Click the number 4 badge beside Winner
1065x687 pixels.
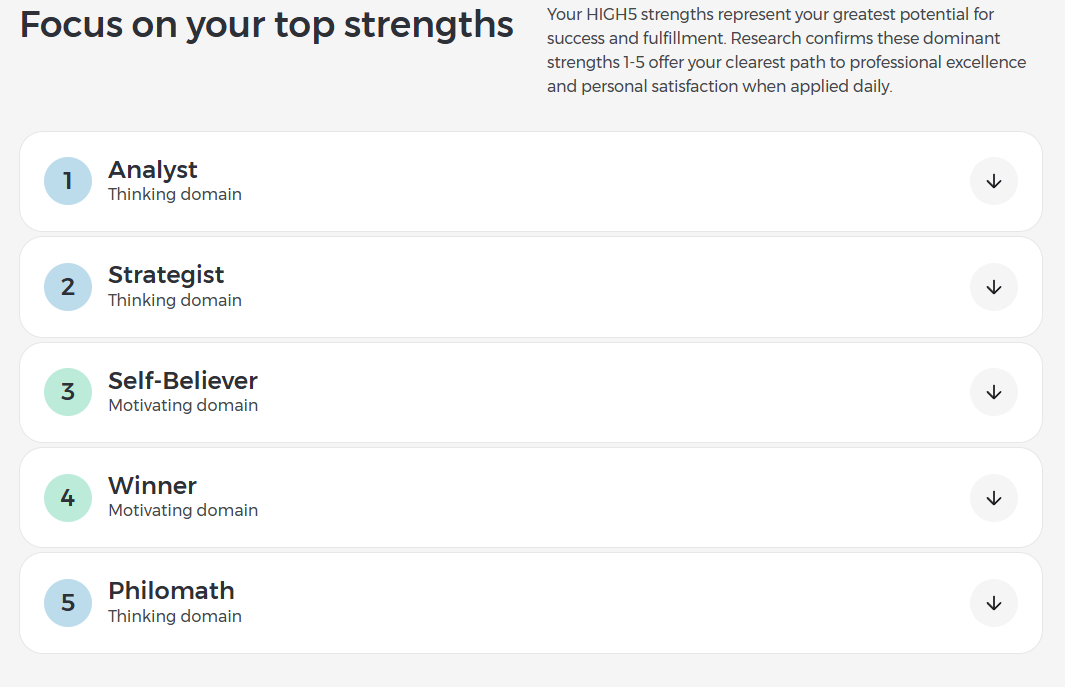67,497
